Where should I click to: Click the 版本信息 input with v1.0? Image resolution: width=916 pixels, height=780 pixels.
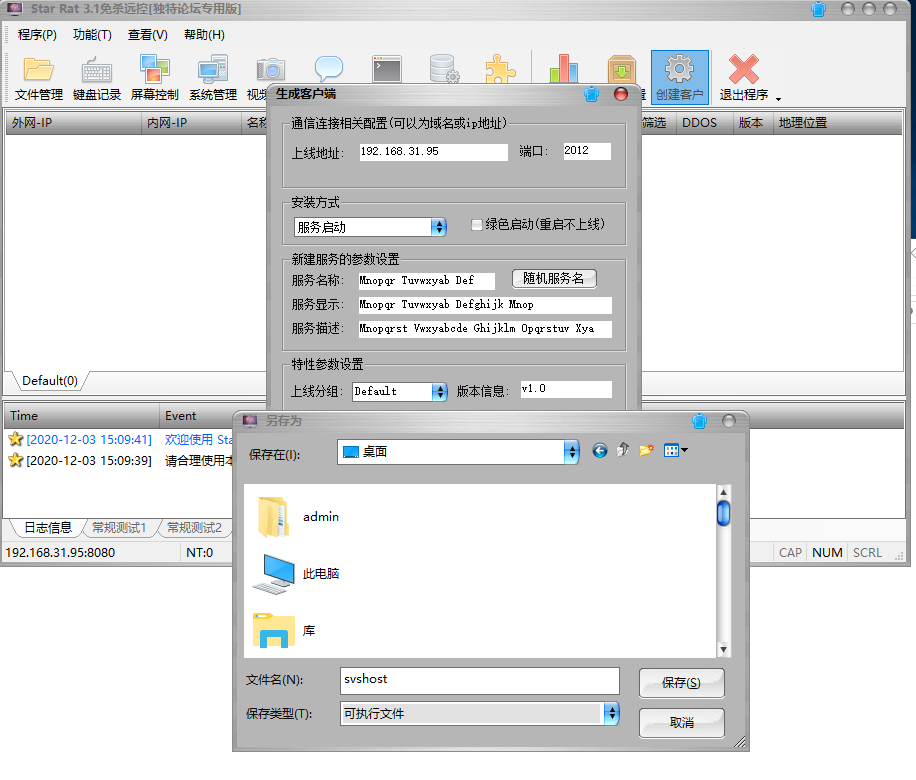pos(566,389)
